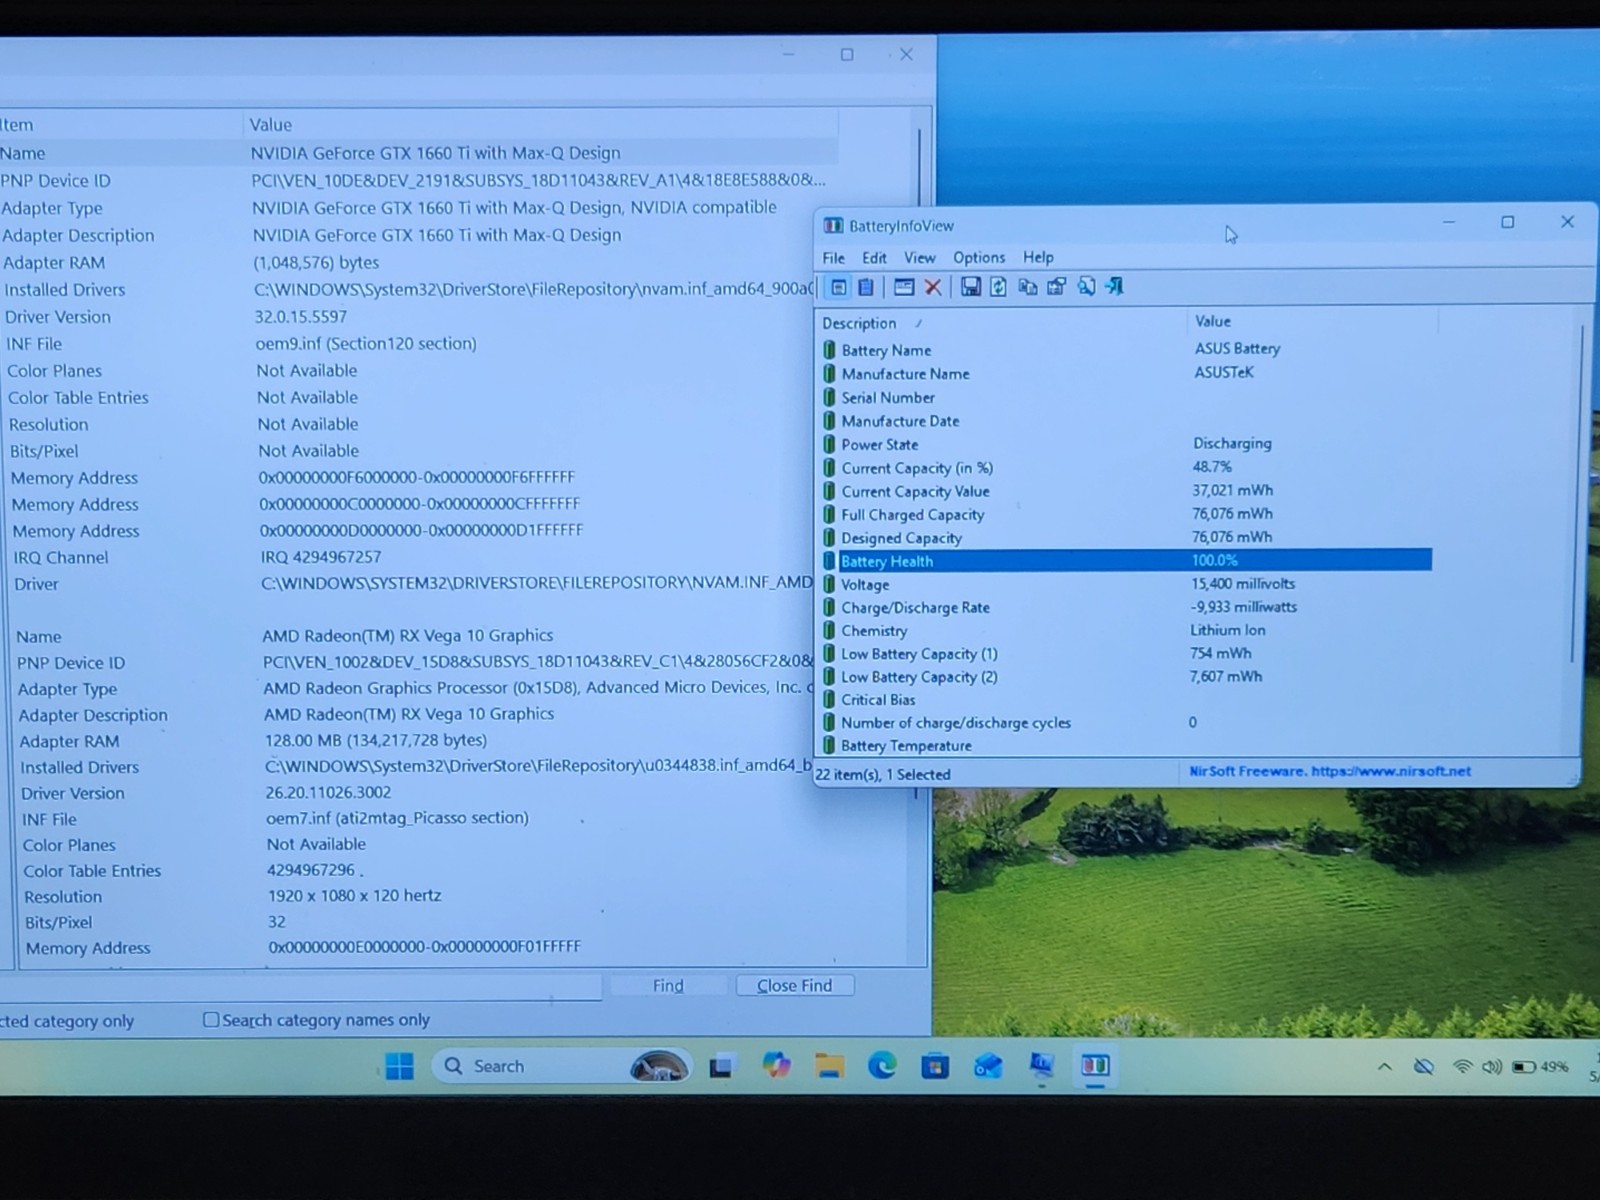This screenshot has height=1200, width=1600.
Task: Click the Save Selected Items floppy icon
Action: (x=970, y=287)
